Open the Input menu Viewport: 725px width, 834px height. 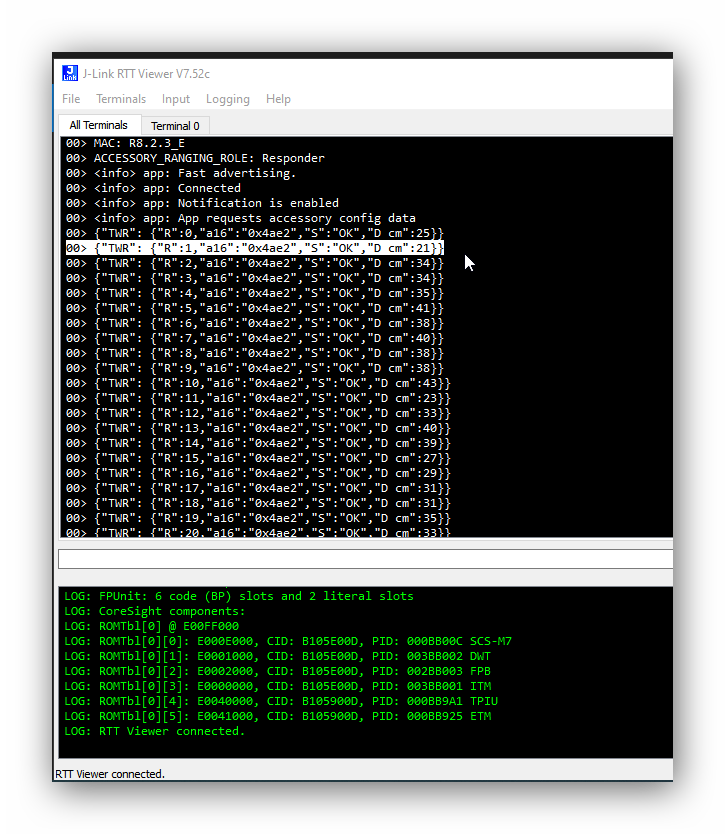coord(176,99)
